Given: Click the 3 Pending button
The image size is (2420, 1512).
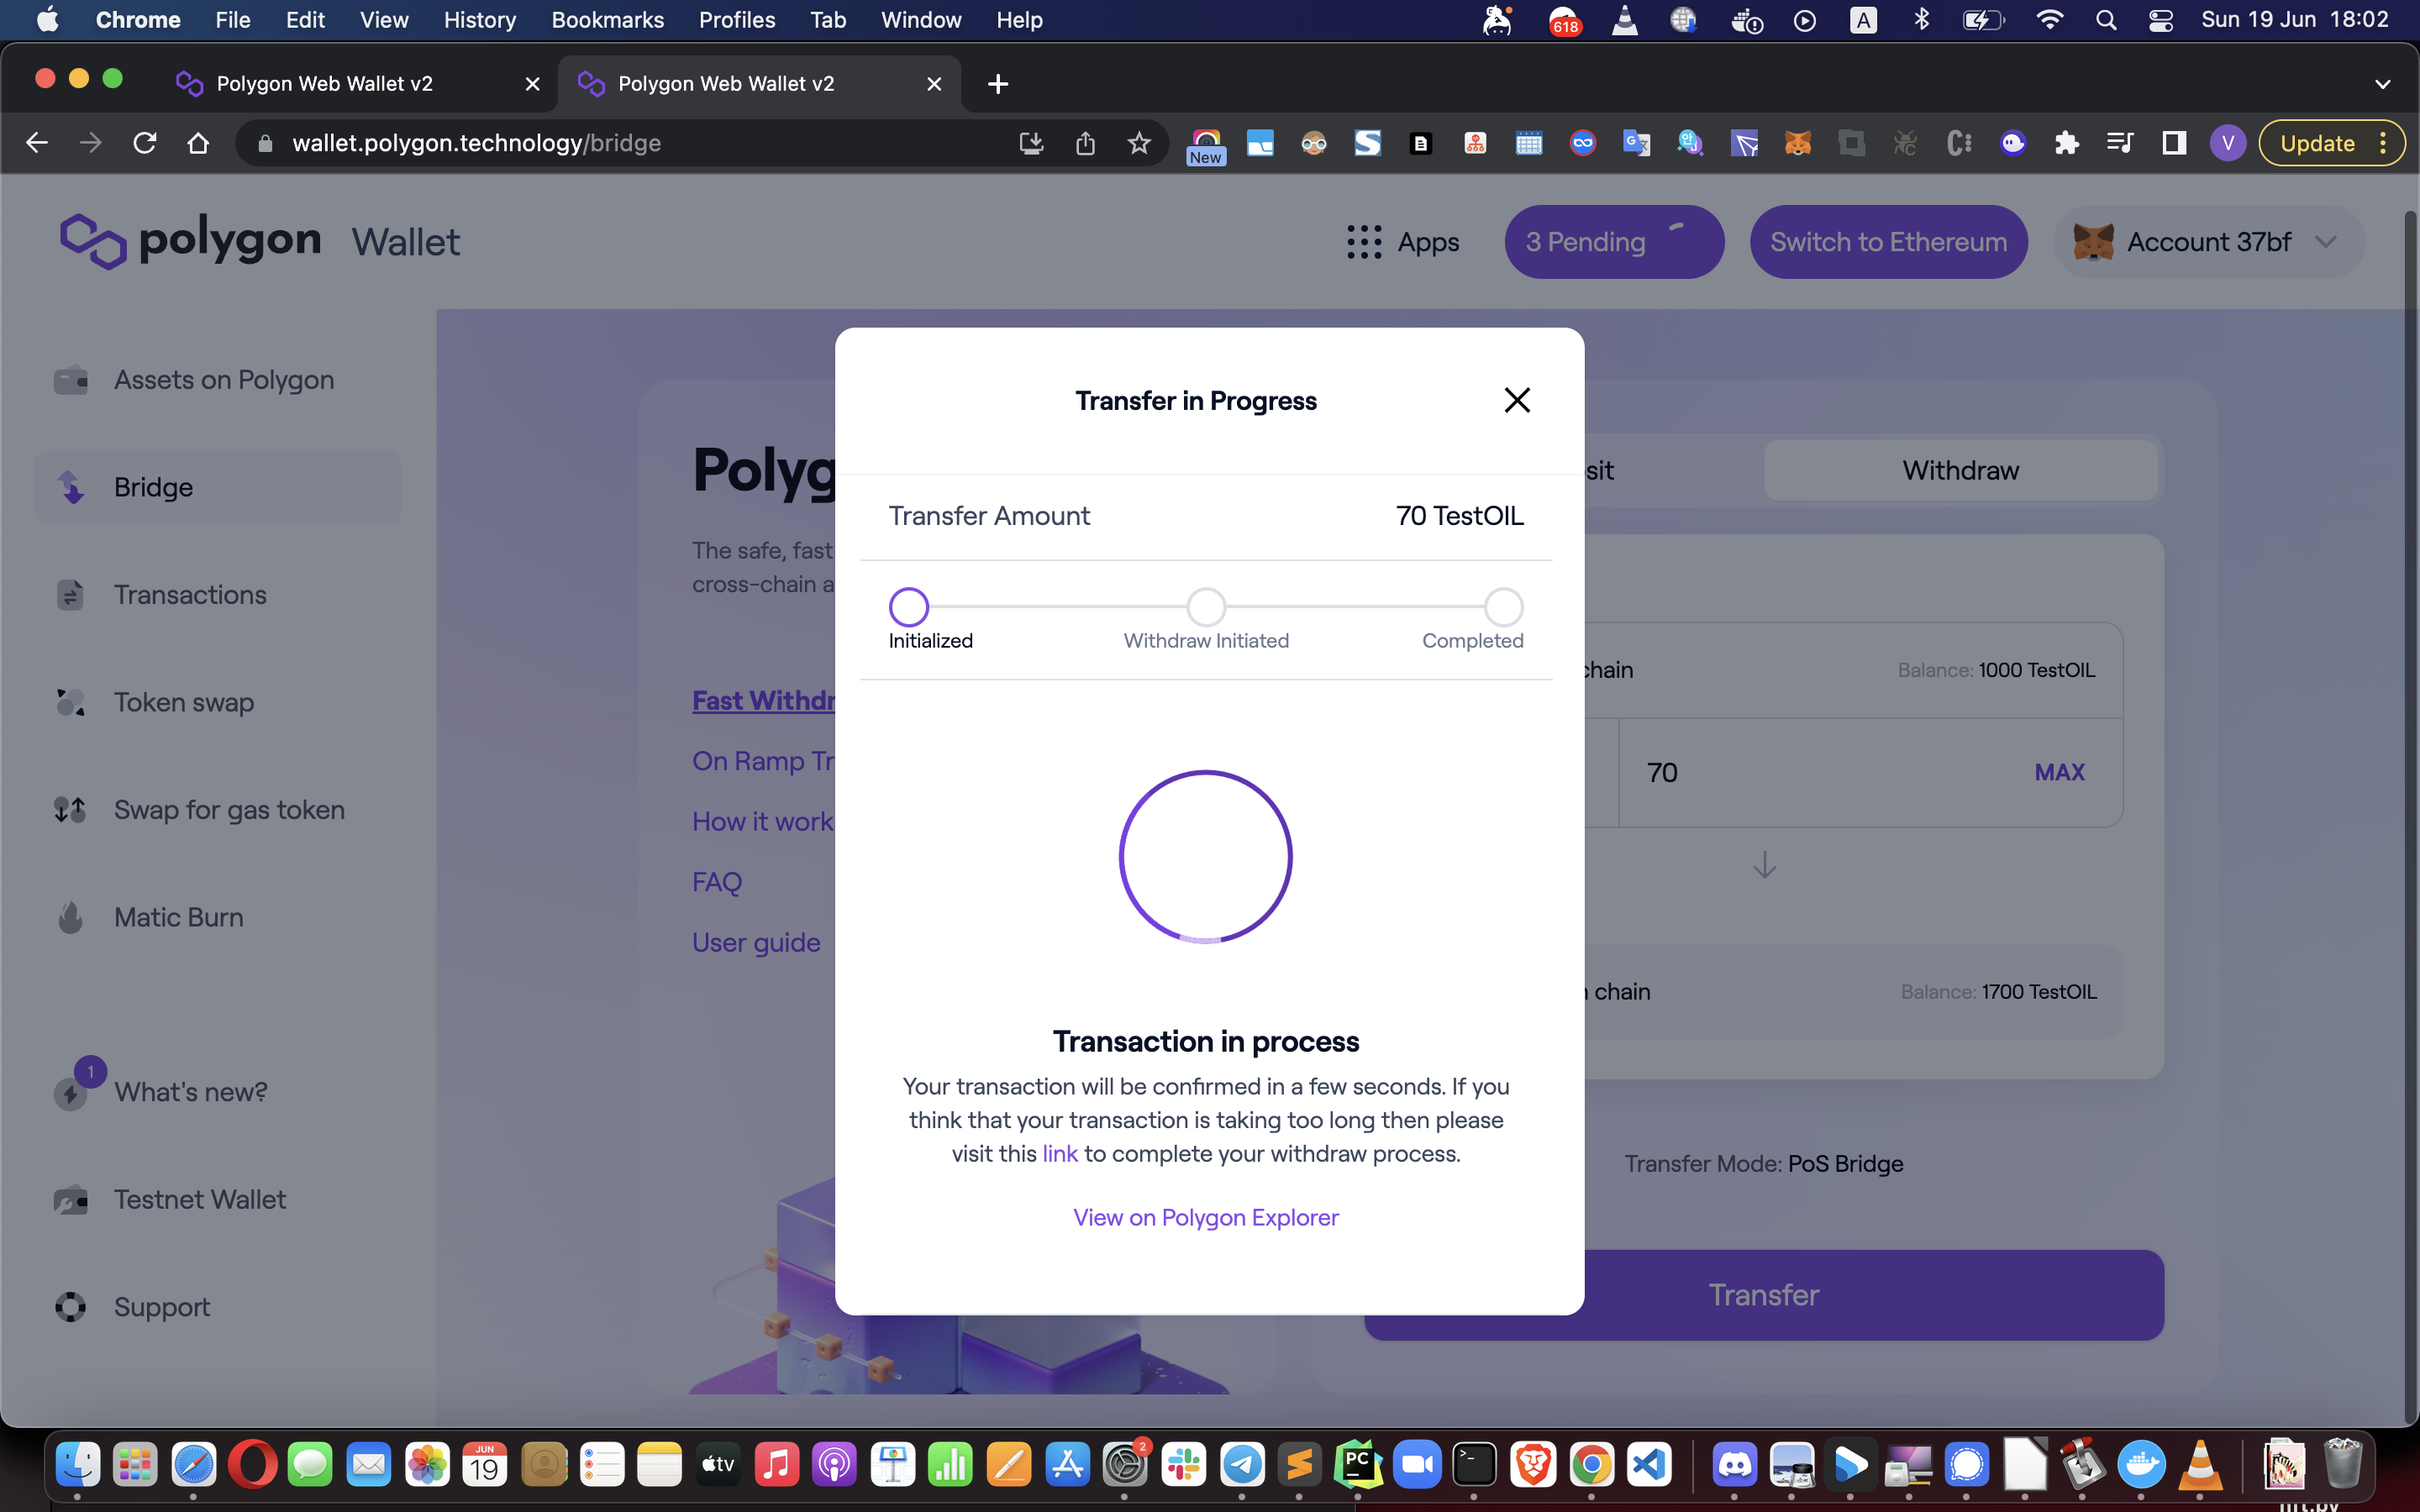Looking at the screenshot, I should coord(1613,242).
